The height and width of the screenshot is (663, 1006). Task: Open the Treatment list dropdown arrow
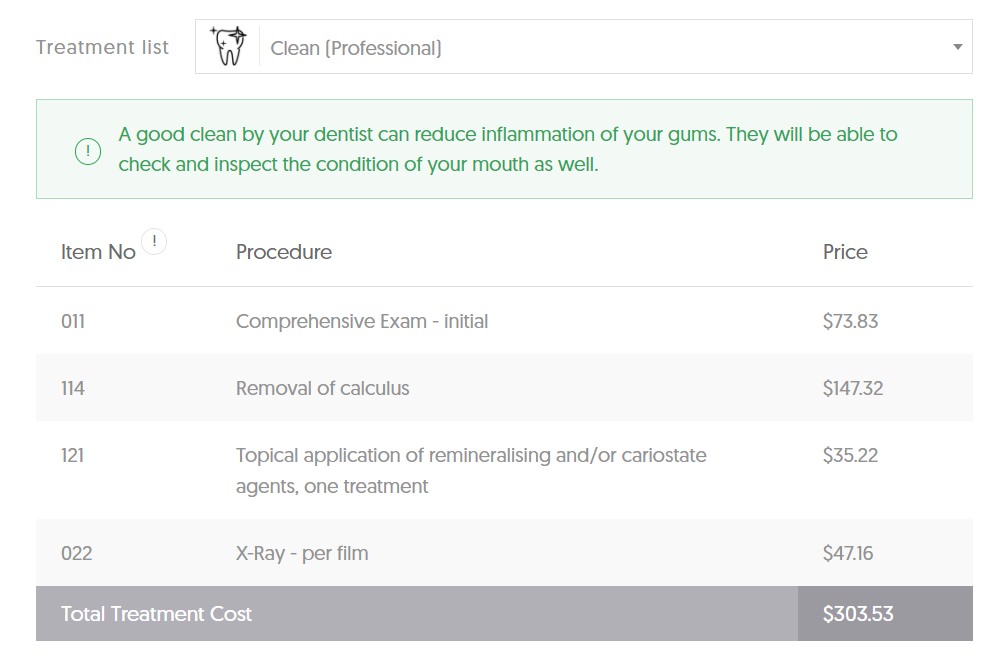point(957,47)
